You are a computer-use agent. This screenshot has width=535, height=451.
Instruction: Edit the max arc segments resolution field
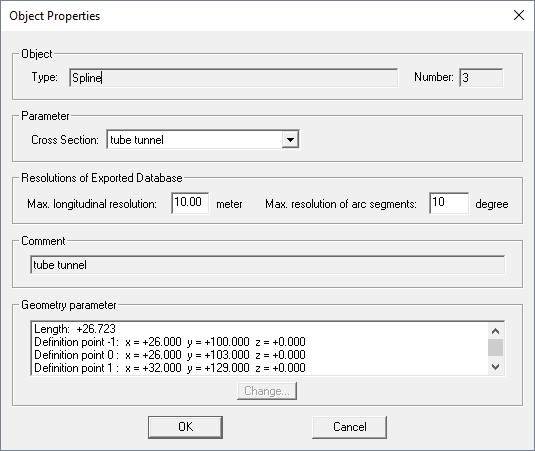[449, 203]
